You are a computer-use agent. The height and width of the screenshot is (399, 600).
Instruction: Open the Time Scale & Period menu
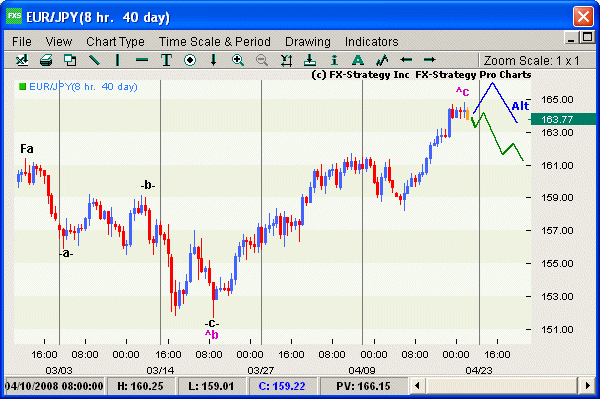(x=215, y=41)
